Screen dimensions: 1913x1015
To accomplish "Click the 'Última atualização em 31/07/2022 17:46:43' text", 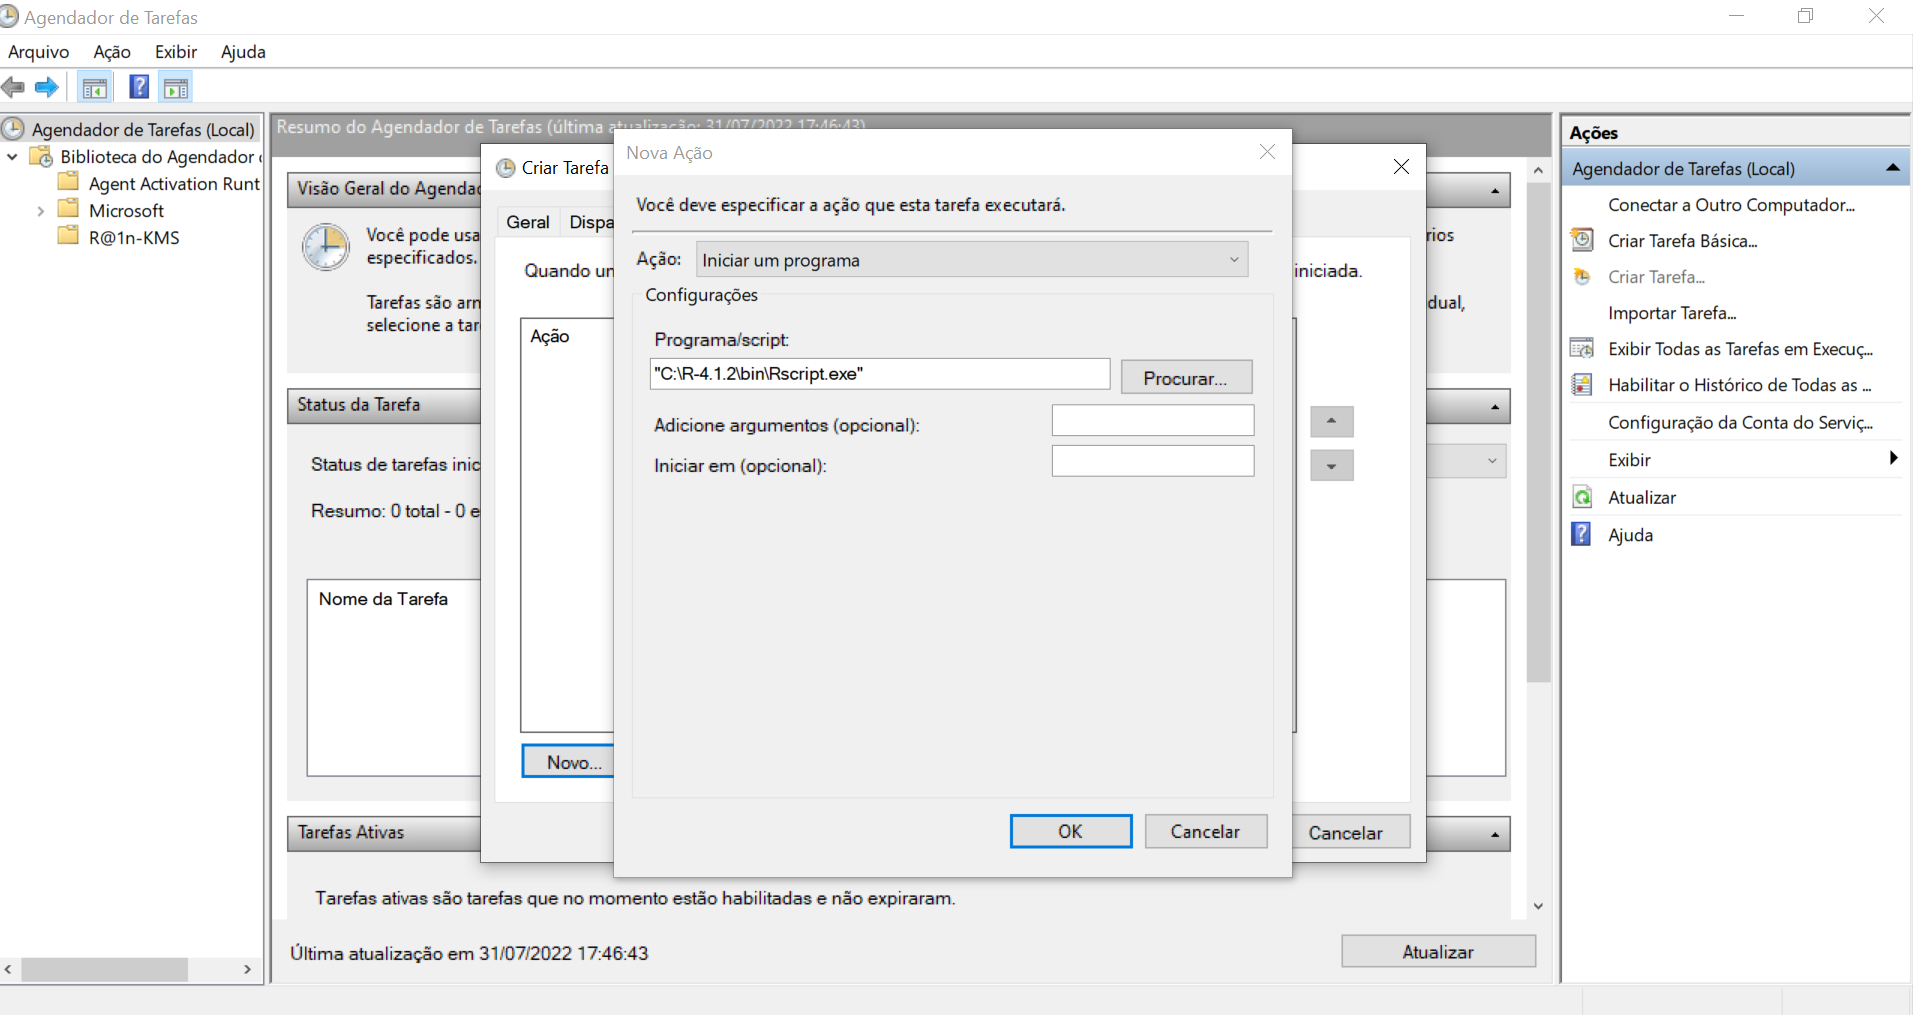I will 469,953.
